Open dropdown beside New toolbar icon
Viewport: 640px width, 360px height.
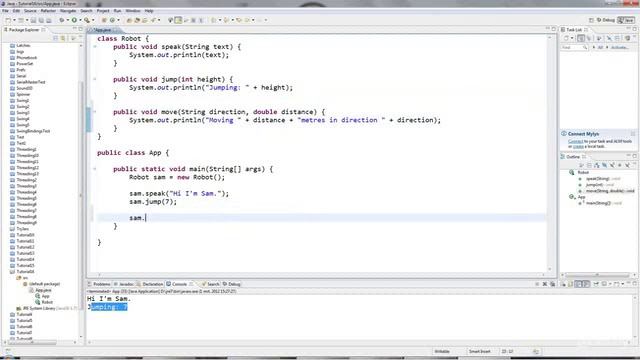tap(14, 20)
